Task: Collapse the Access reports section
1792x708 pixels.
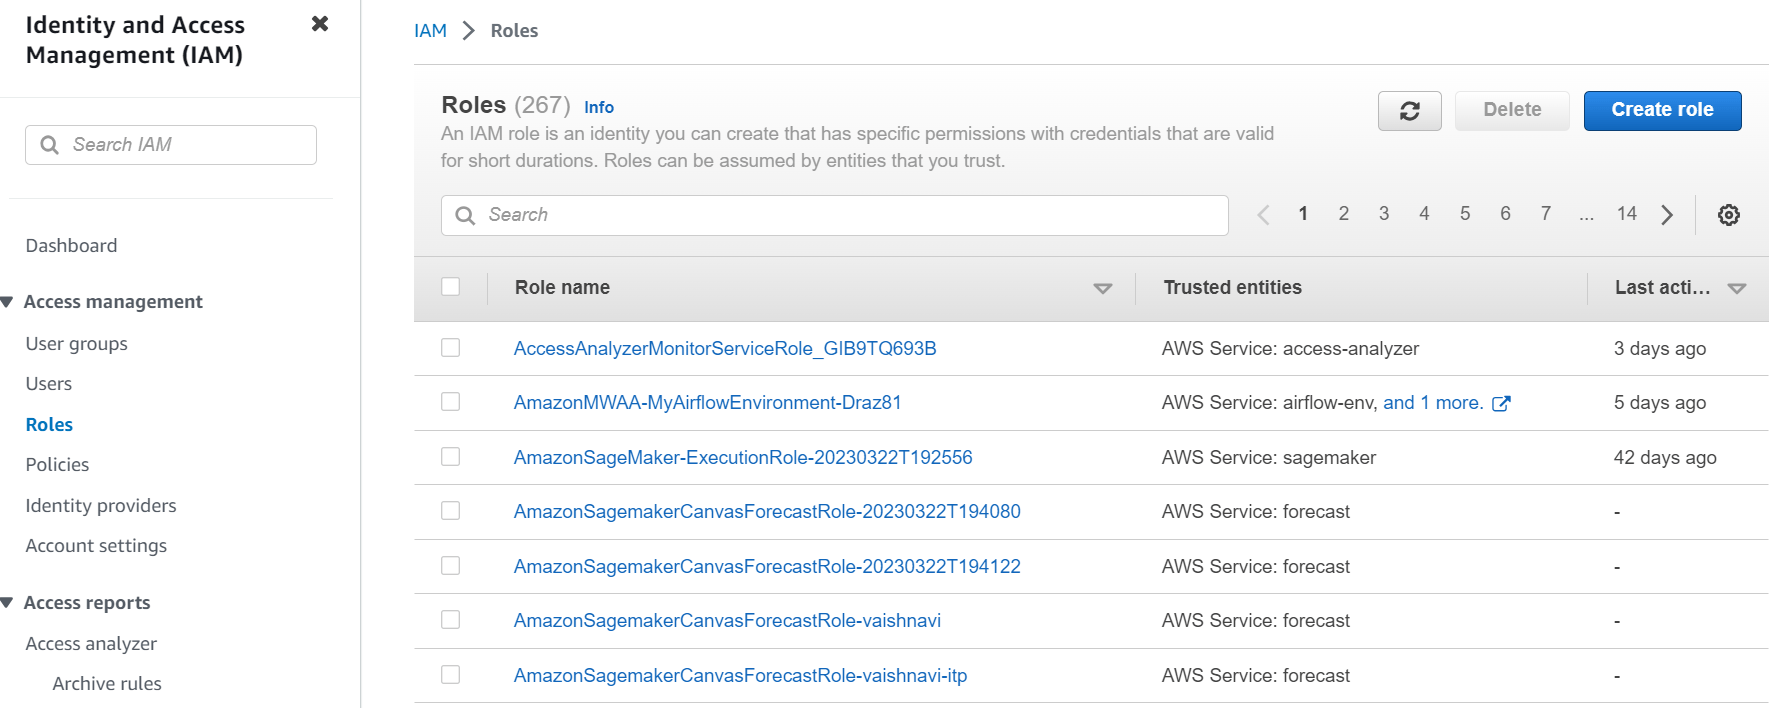Action: [8, 602]
